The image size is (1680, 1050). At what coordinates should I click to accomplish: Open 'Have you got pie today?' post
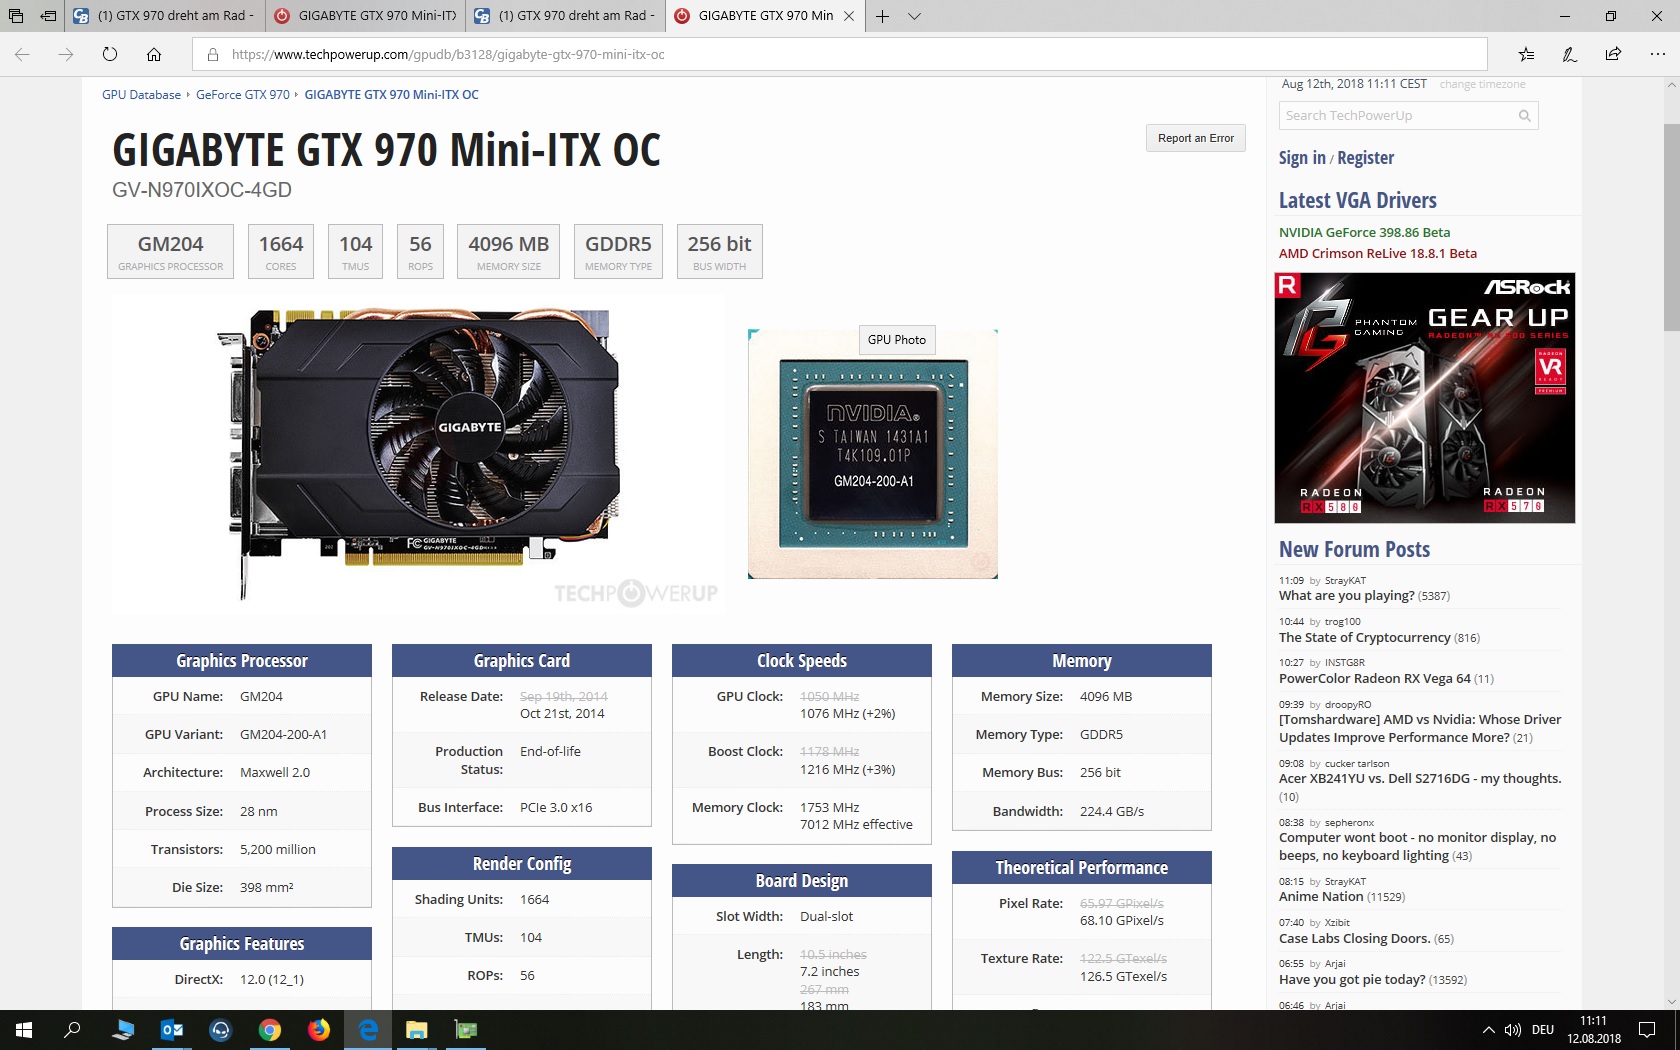(1352, 980)
